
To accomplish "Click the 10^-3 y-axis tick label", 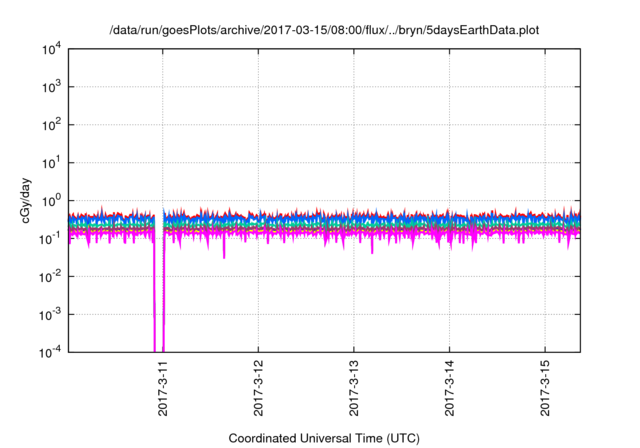I will (50, 315).
